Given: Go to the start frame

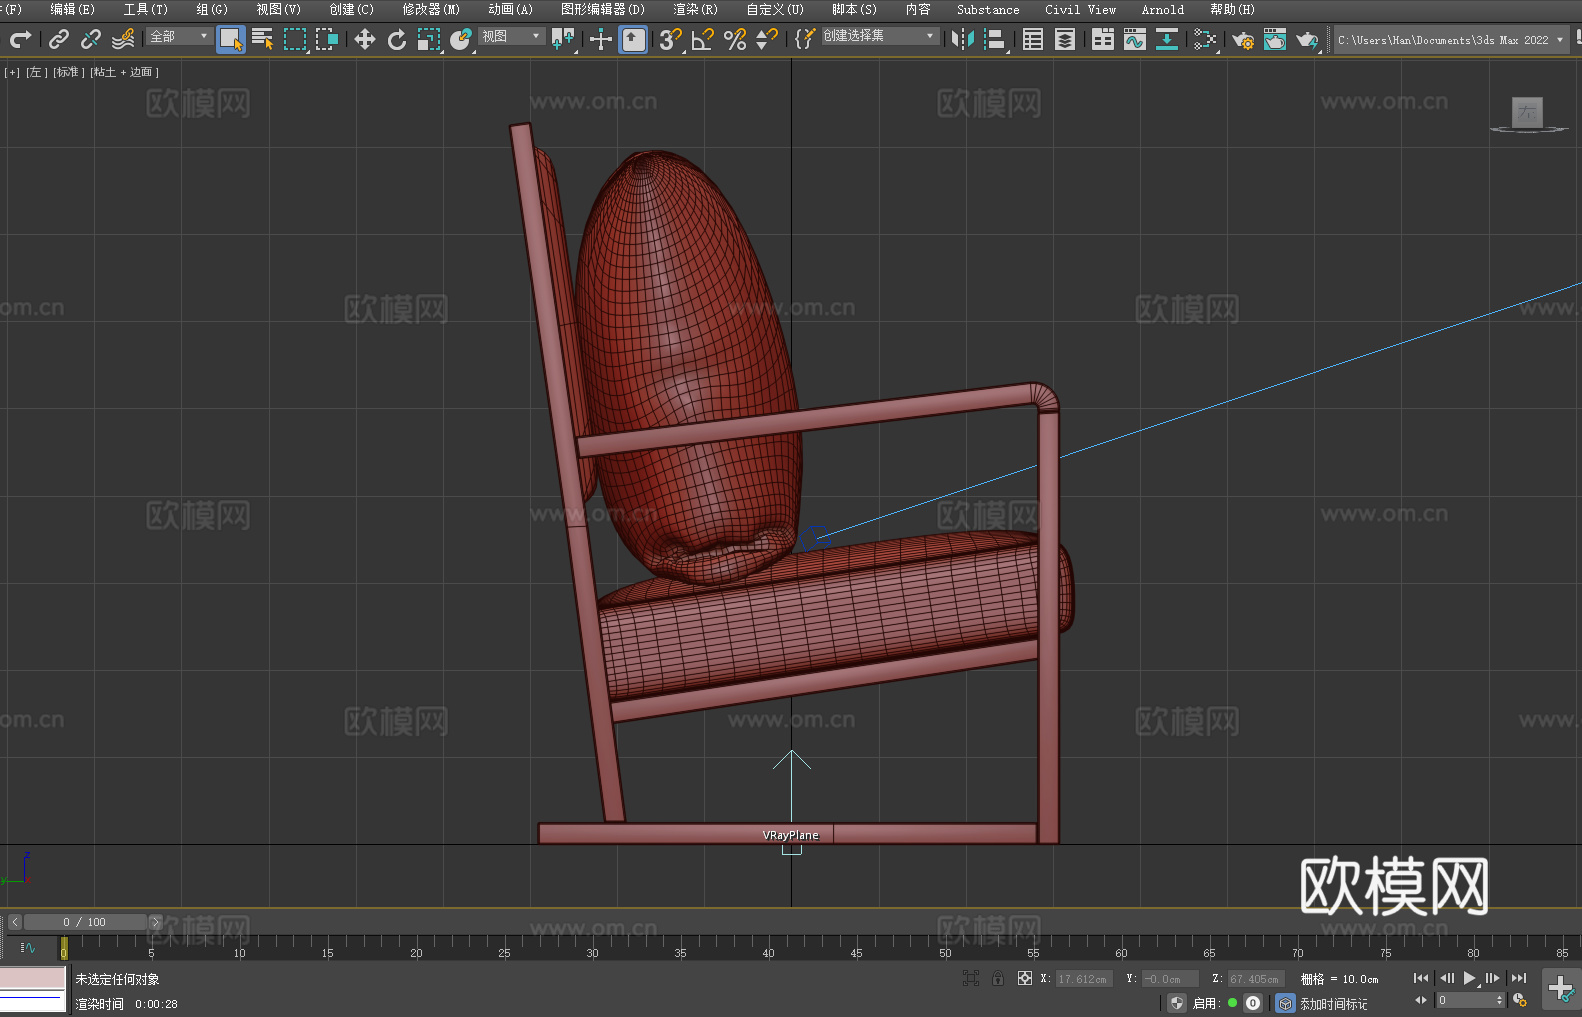Looking at the screenshot, I should (1421, 978).
